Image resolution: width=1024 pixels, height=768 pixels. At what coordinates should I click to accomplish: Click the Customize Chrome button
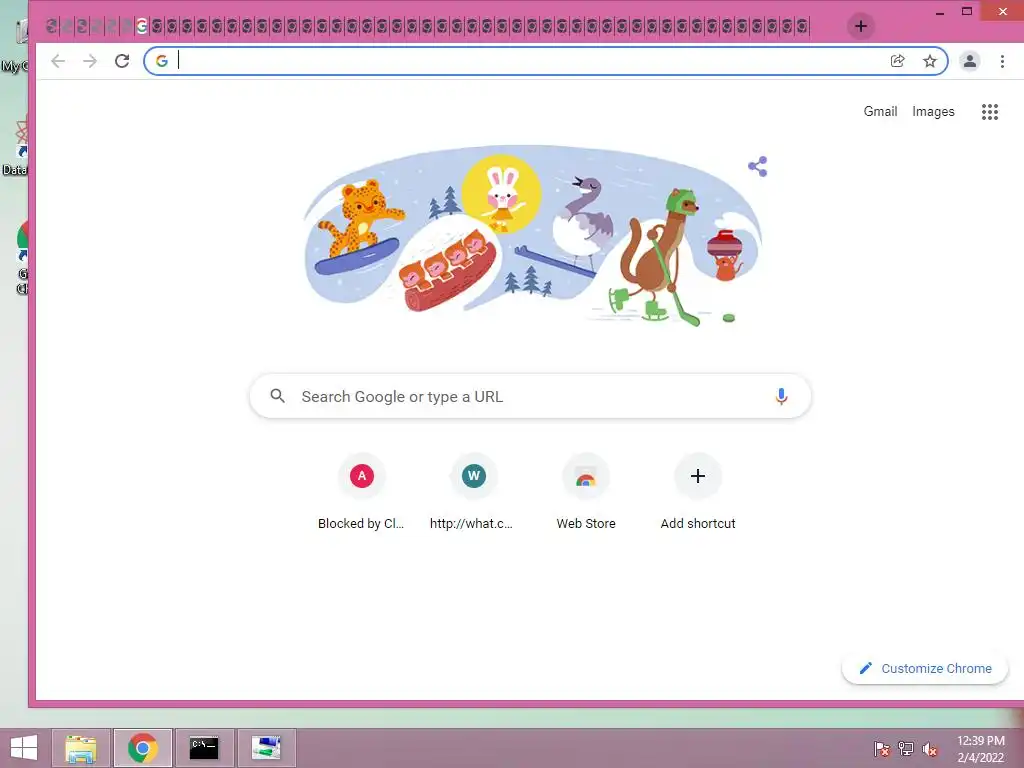click(925, 669)
